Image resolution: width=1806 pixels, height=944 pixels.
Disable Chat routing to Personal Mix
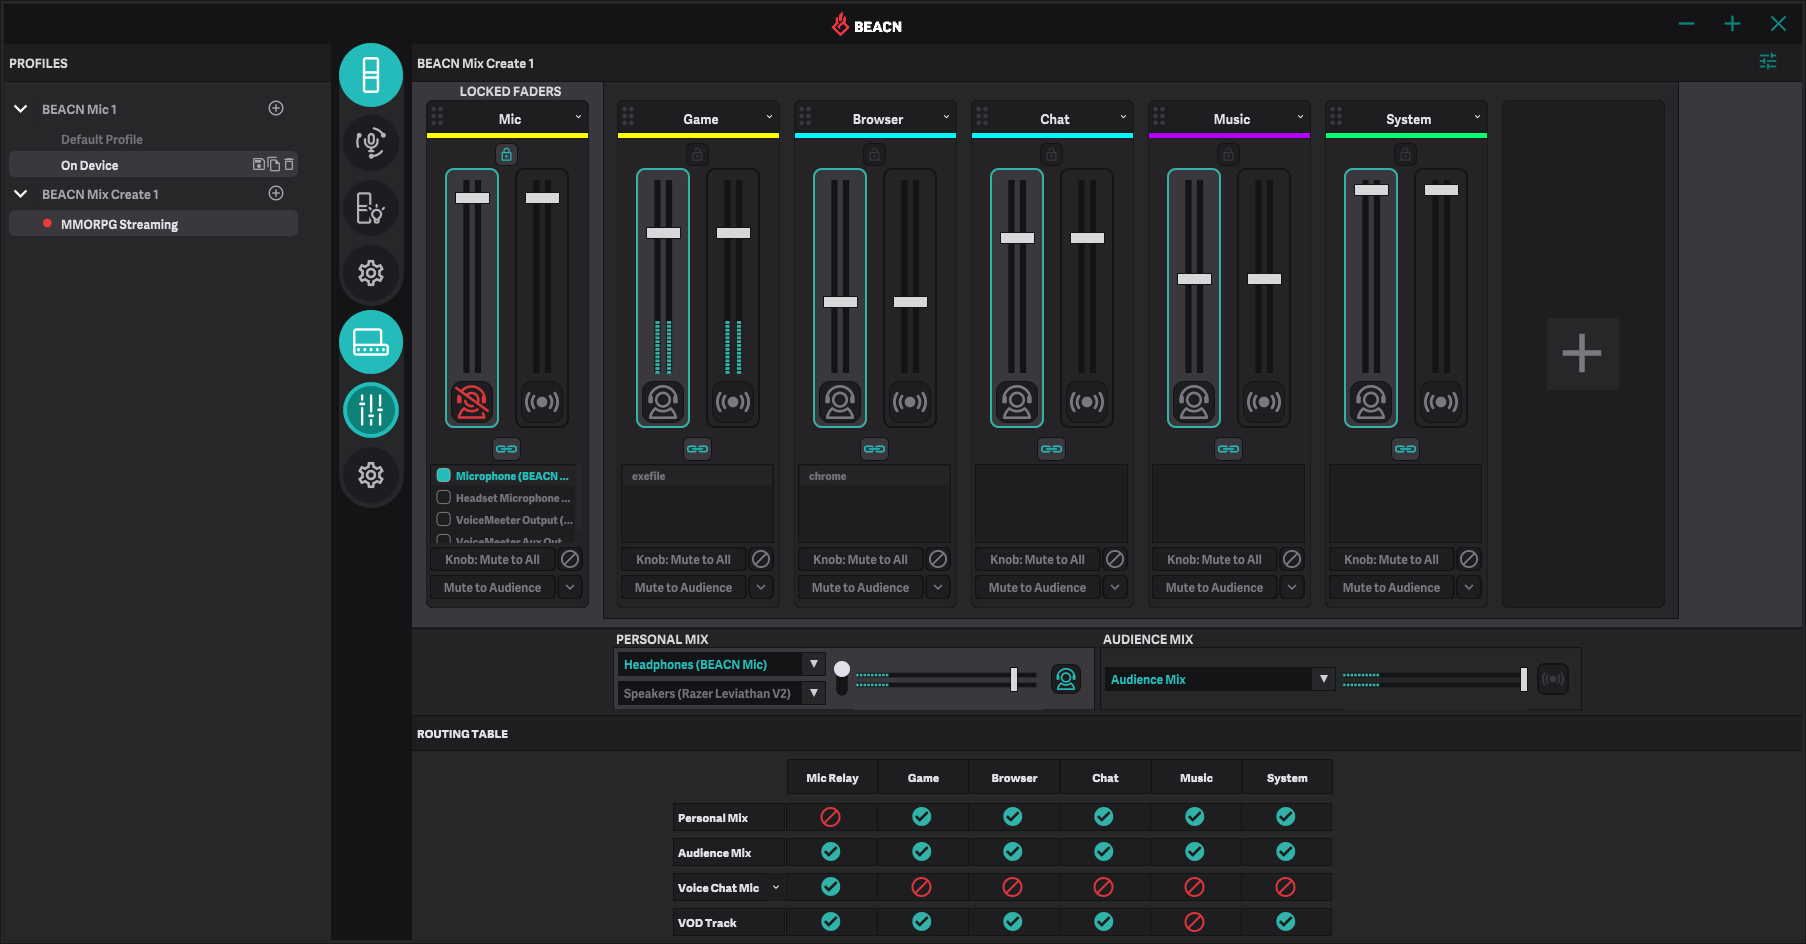(1104, 817)
